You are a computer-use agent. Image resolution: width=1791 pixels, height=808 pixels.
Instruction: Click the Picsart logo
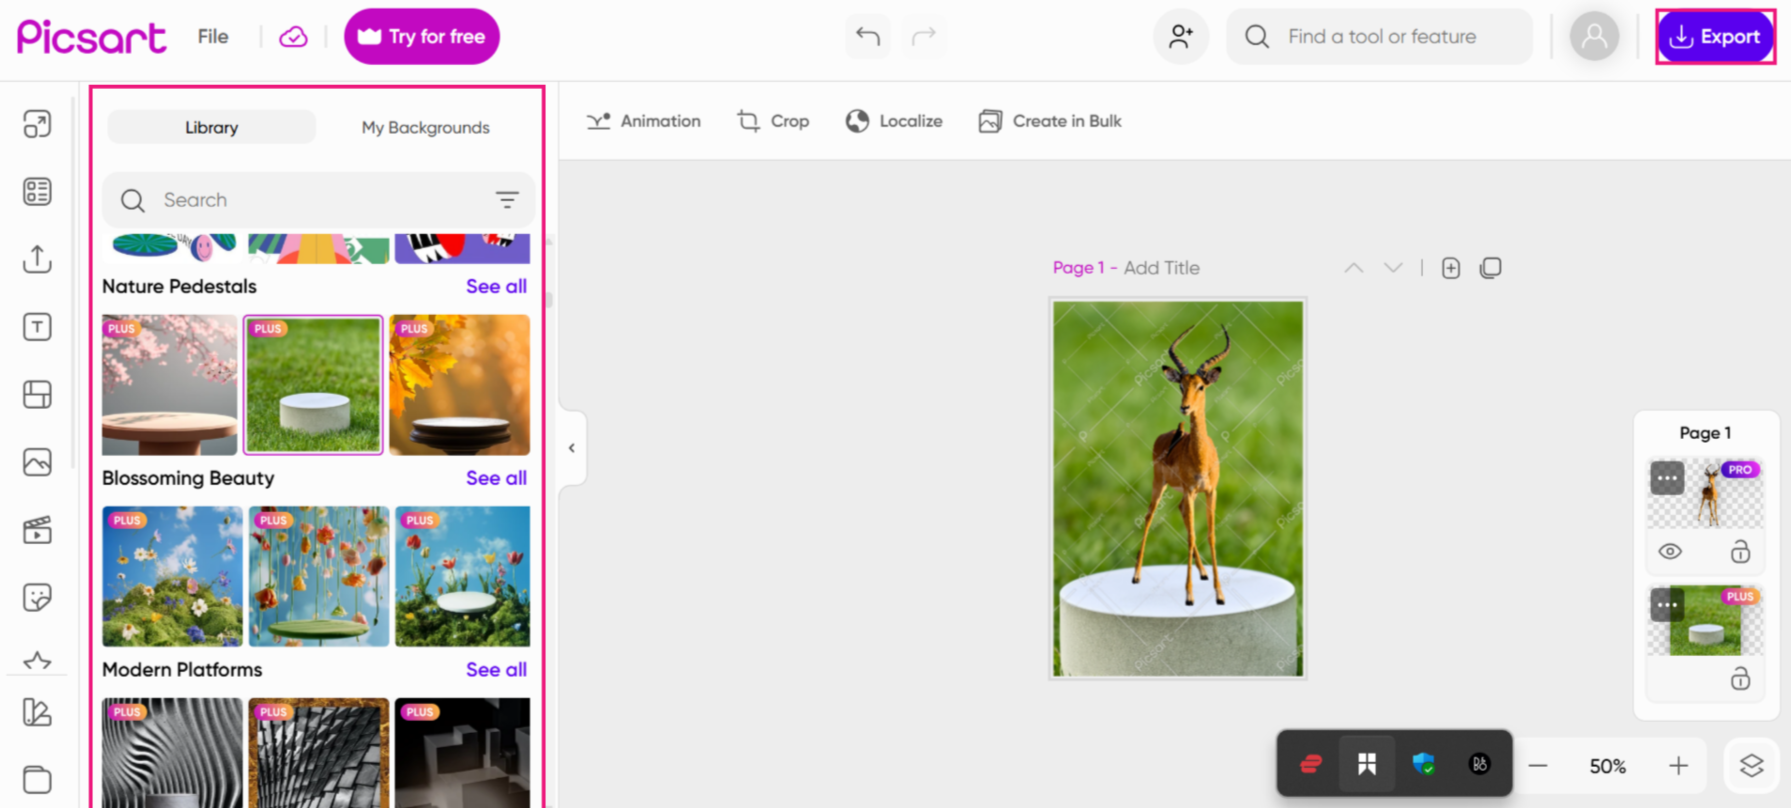click(x=92, y=37)
